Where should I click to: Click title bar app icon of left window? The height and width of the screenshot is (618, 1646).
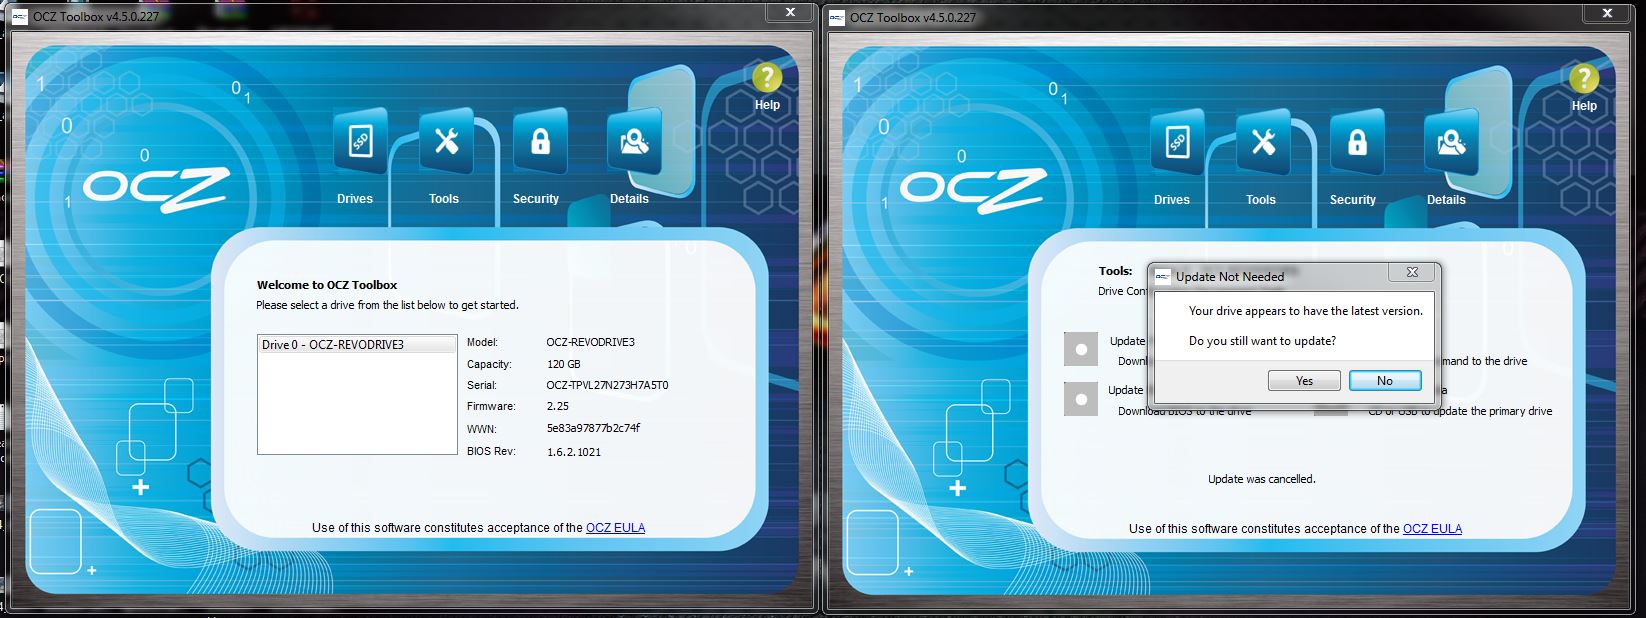pos(20,17)
